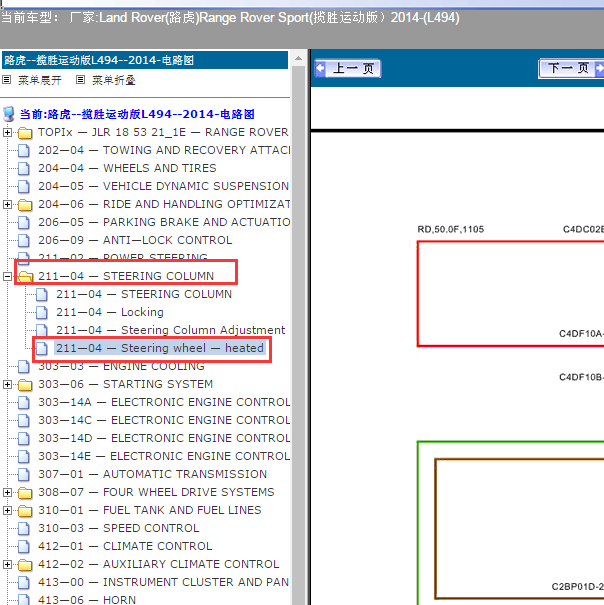The image size is (604, 605).
Task: Expand the 308-07 Four Wheel Drive Systems folder
Action: pyautogui.click(x=7, y=492)
